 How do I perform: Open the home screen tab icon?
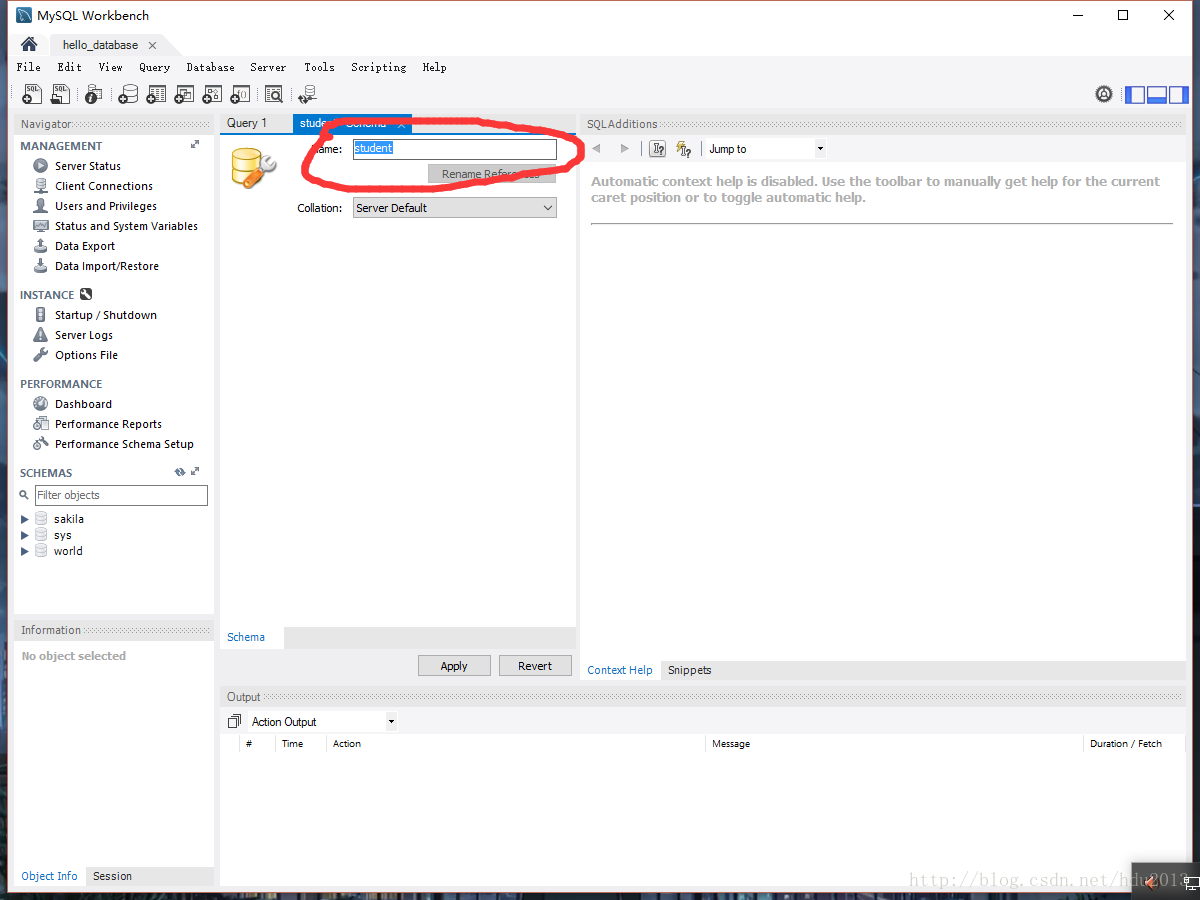[x=29, y=45]
